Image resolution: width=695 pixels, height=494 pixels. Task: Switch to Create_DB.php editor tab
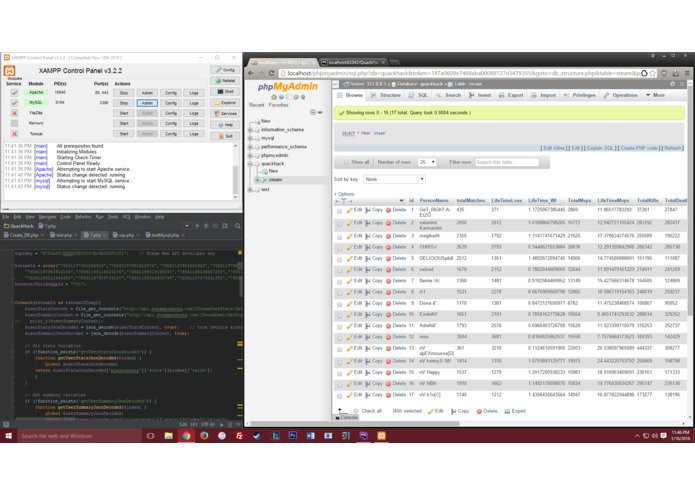click(x=23, y=235)
